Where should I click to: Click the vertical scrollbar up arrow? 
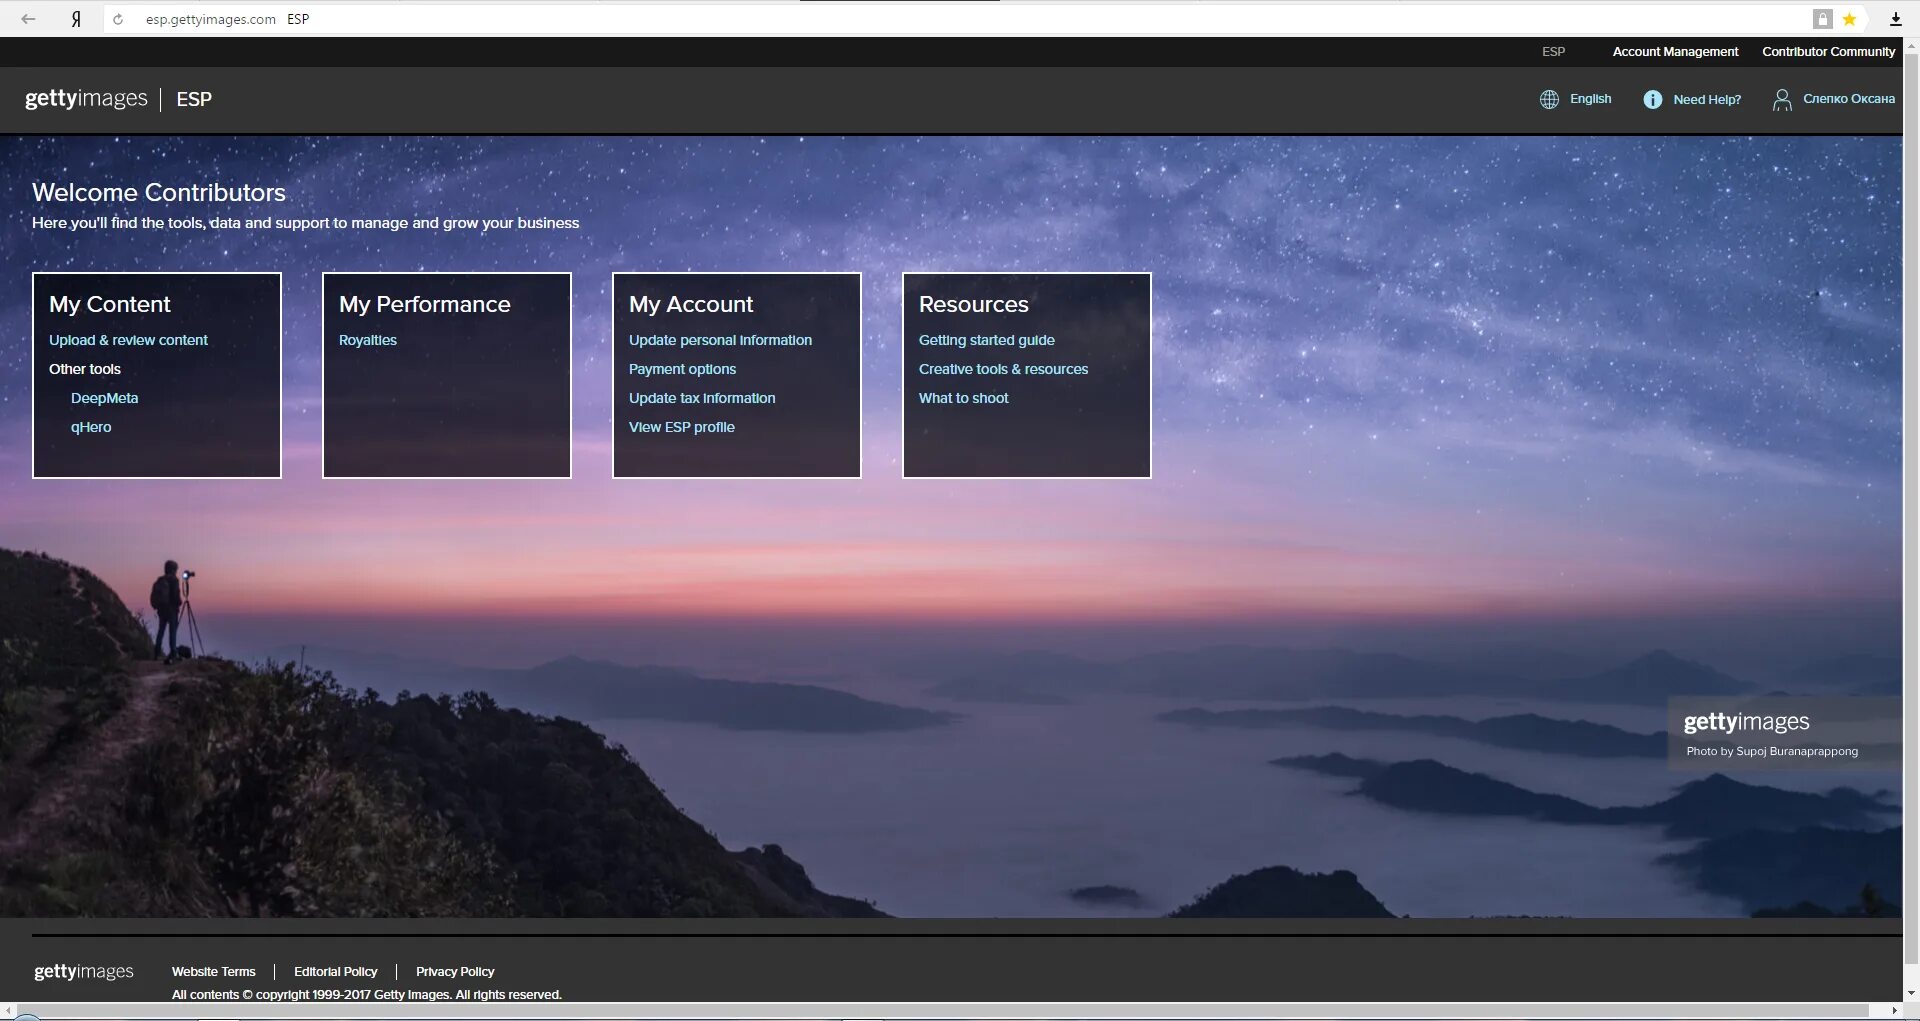[1911, 45]
